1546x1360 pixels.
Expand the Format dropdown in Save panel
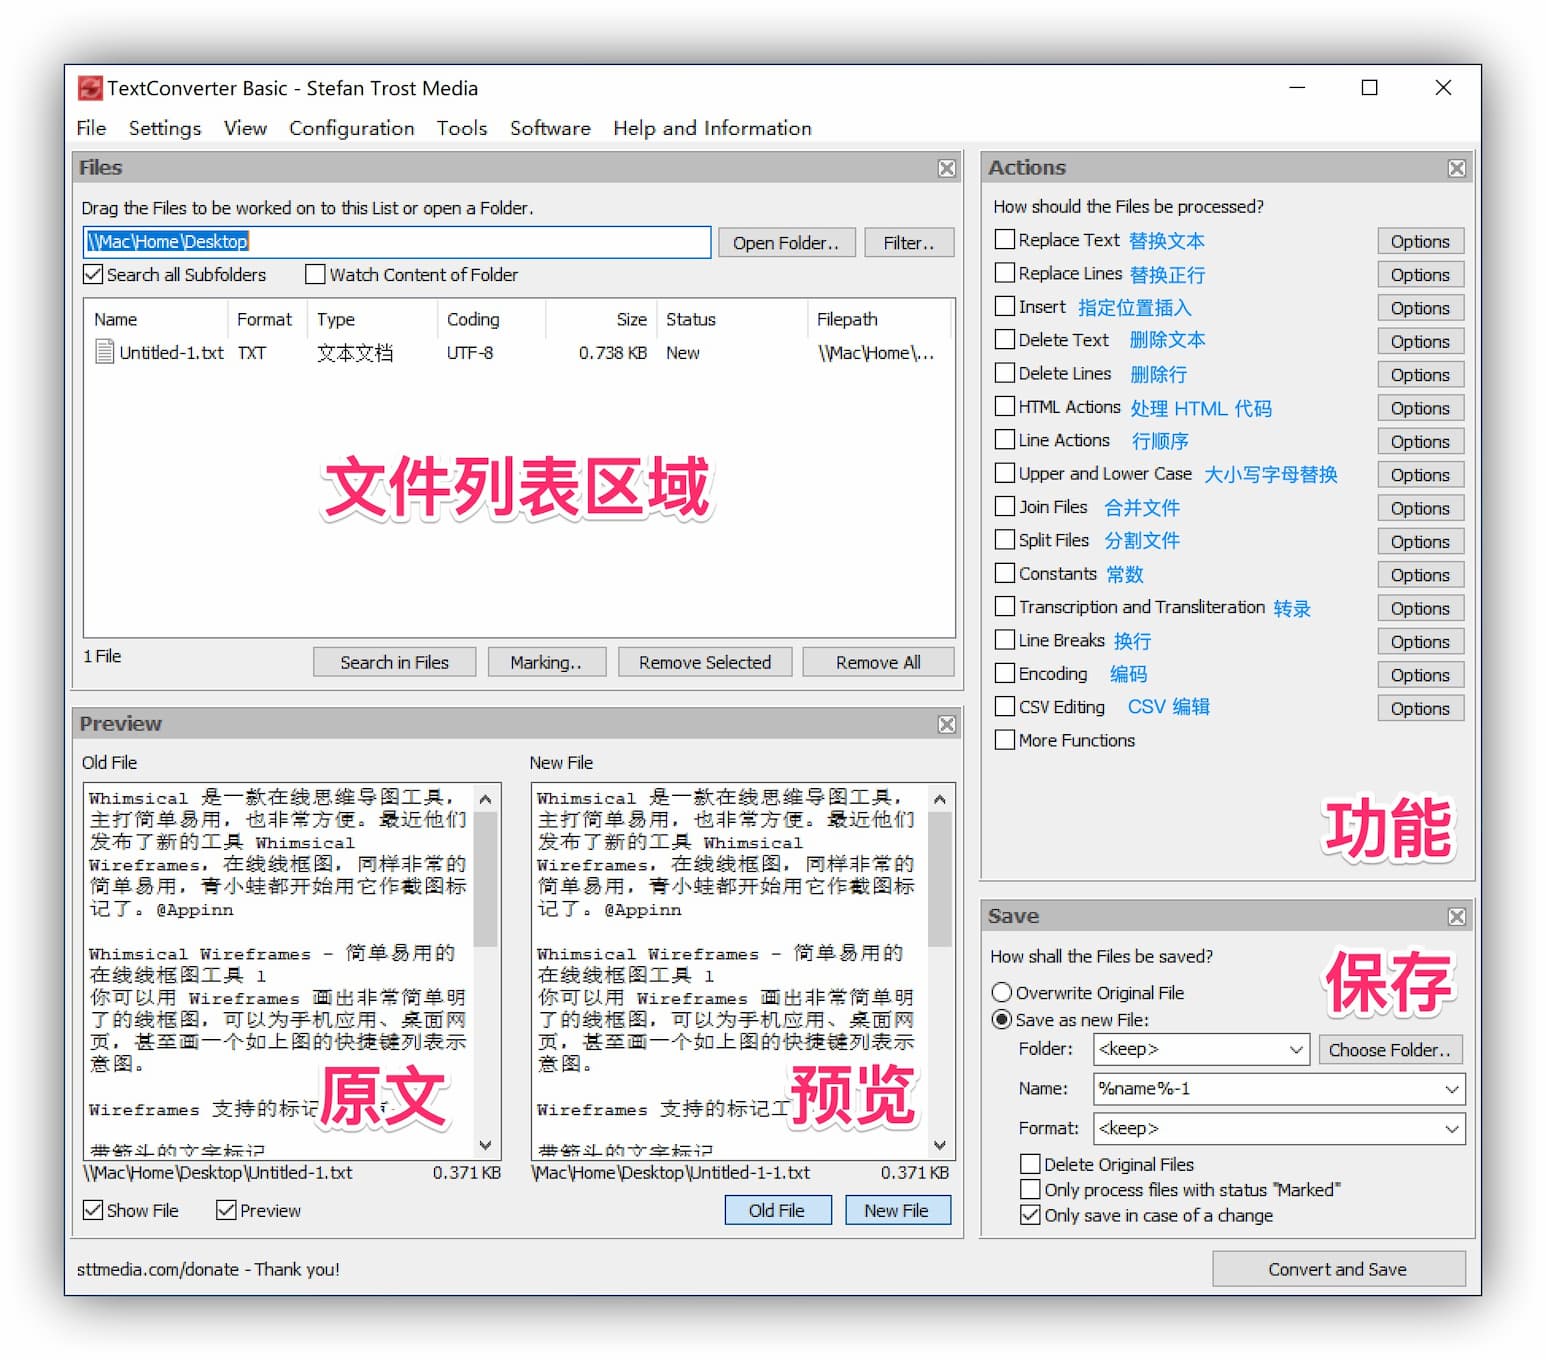(1451, 1129)
